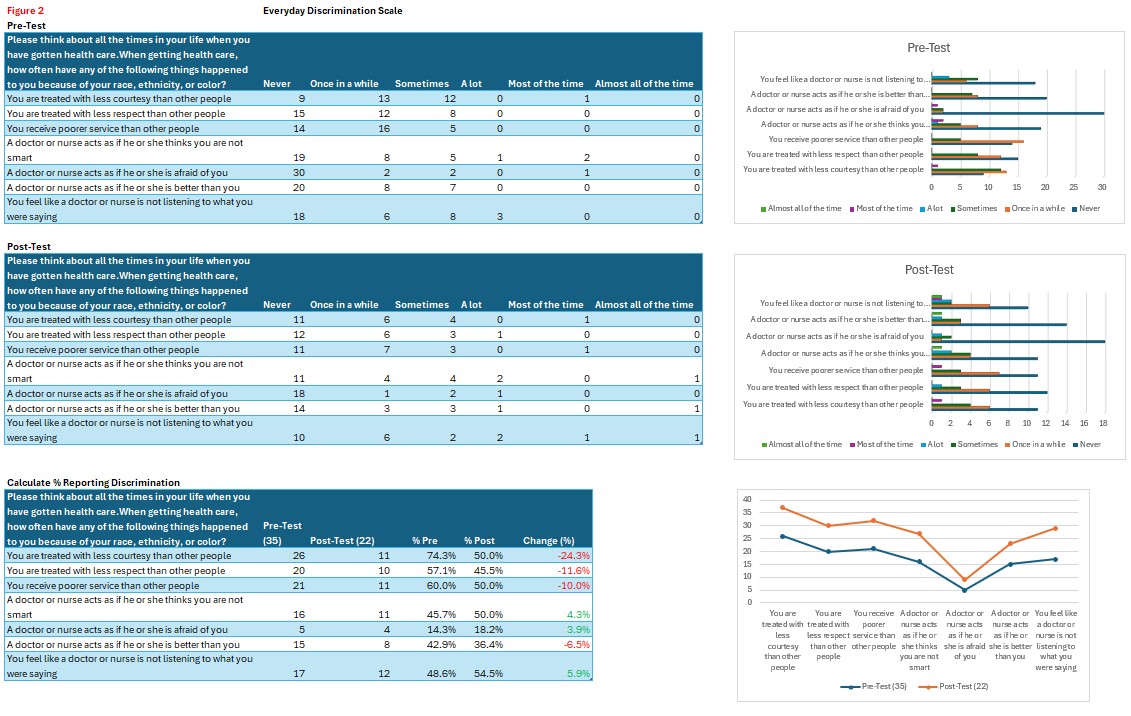Viewport: 1131px width, 716px height.
Task: Click the 'Change (%)' column header
Action: 548,541
